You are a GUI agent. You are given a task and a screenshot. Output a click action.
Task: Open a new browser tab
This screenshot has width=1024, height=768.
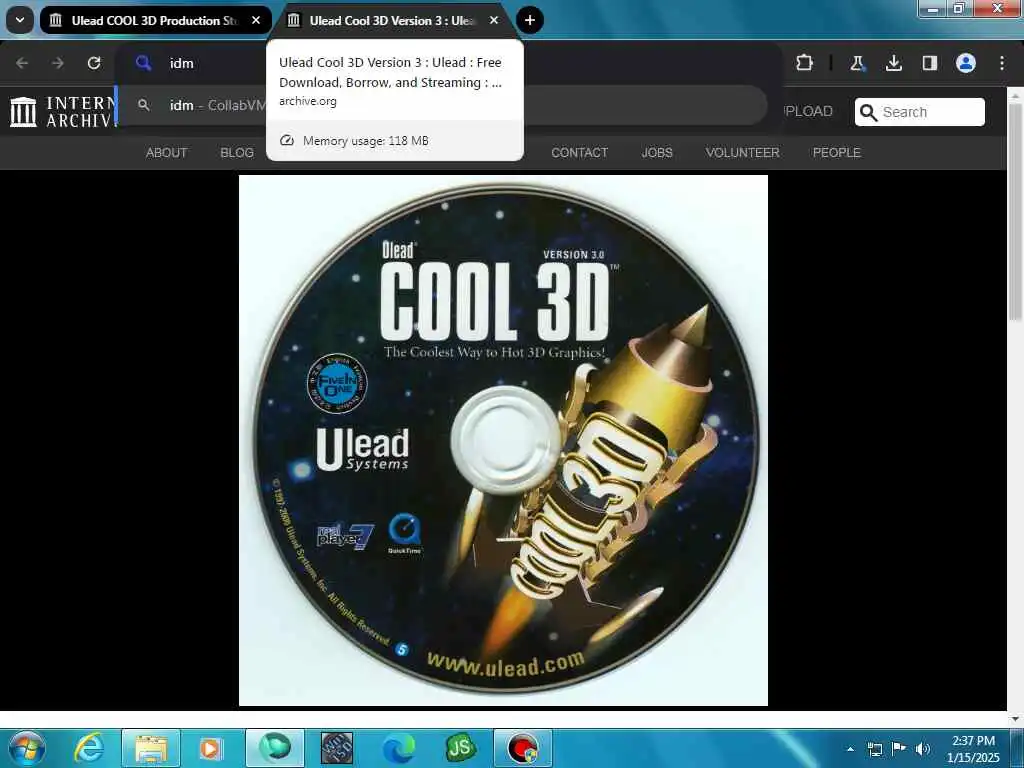[x=530, y=20]
